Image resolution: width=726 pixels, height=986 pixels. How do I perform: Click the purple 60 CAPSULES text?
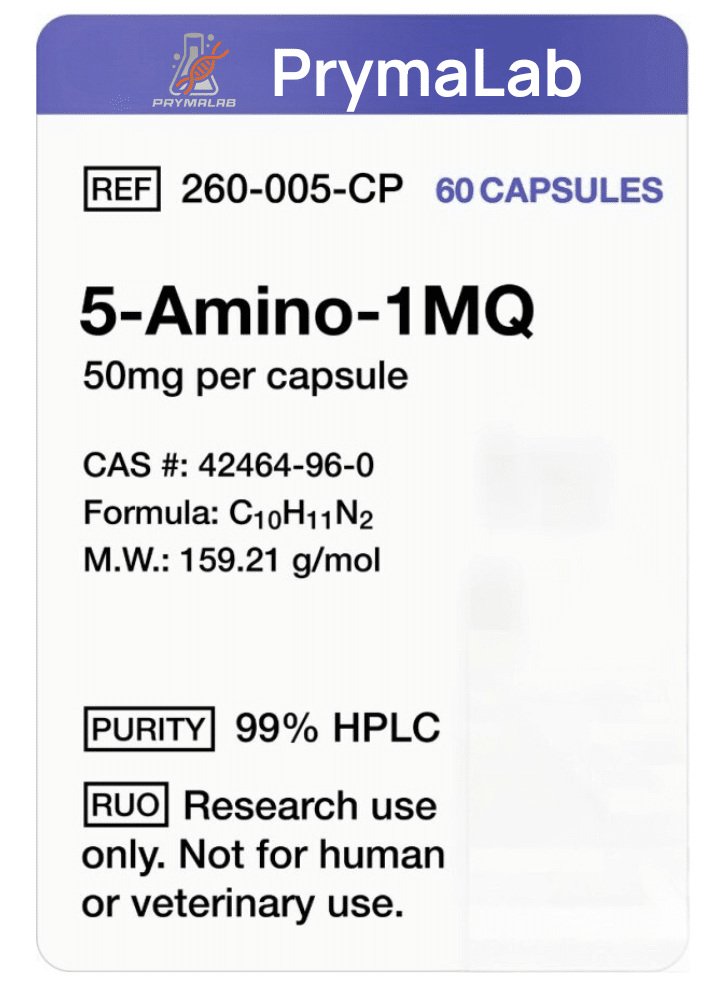pos(549,190)
